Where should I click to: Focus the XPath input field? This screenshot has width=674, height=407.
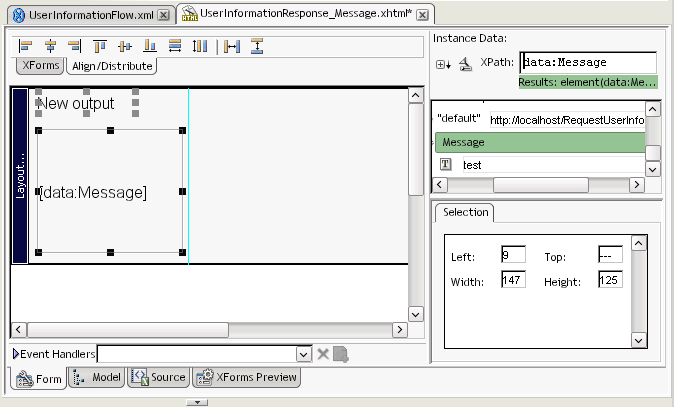click(588, 63)
